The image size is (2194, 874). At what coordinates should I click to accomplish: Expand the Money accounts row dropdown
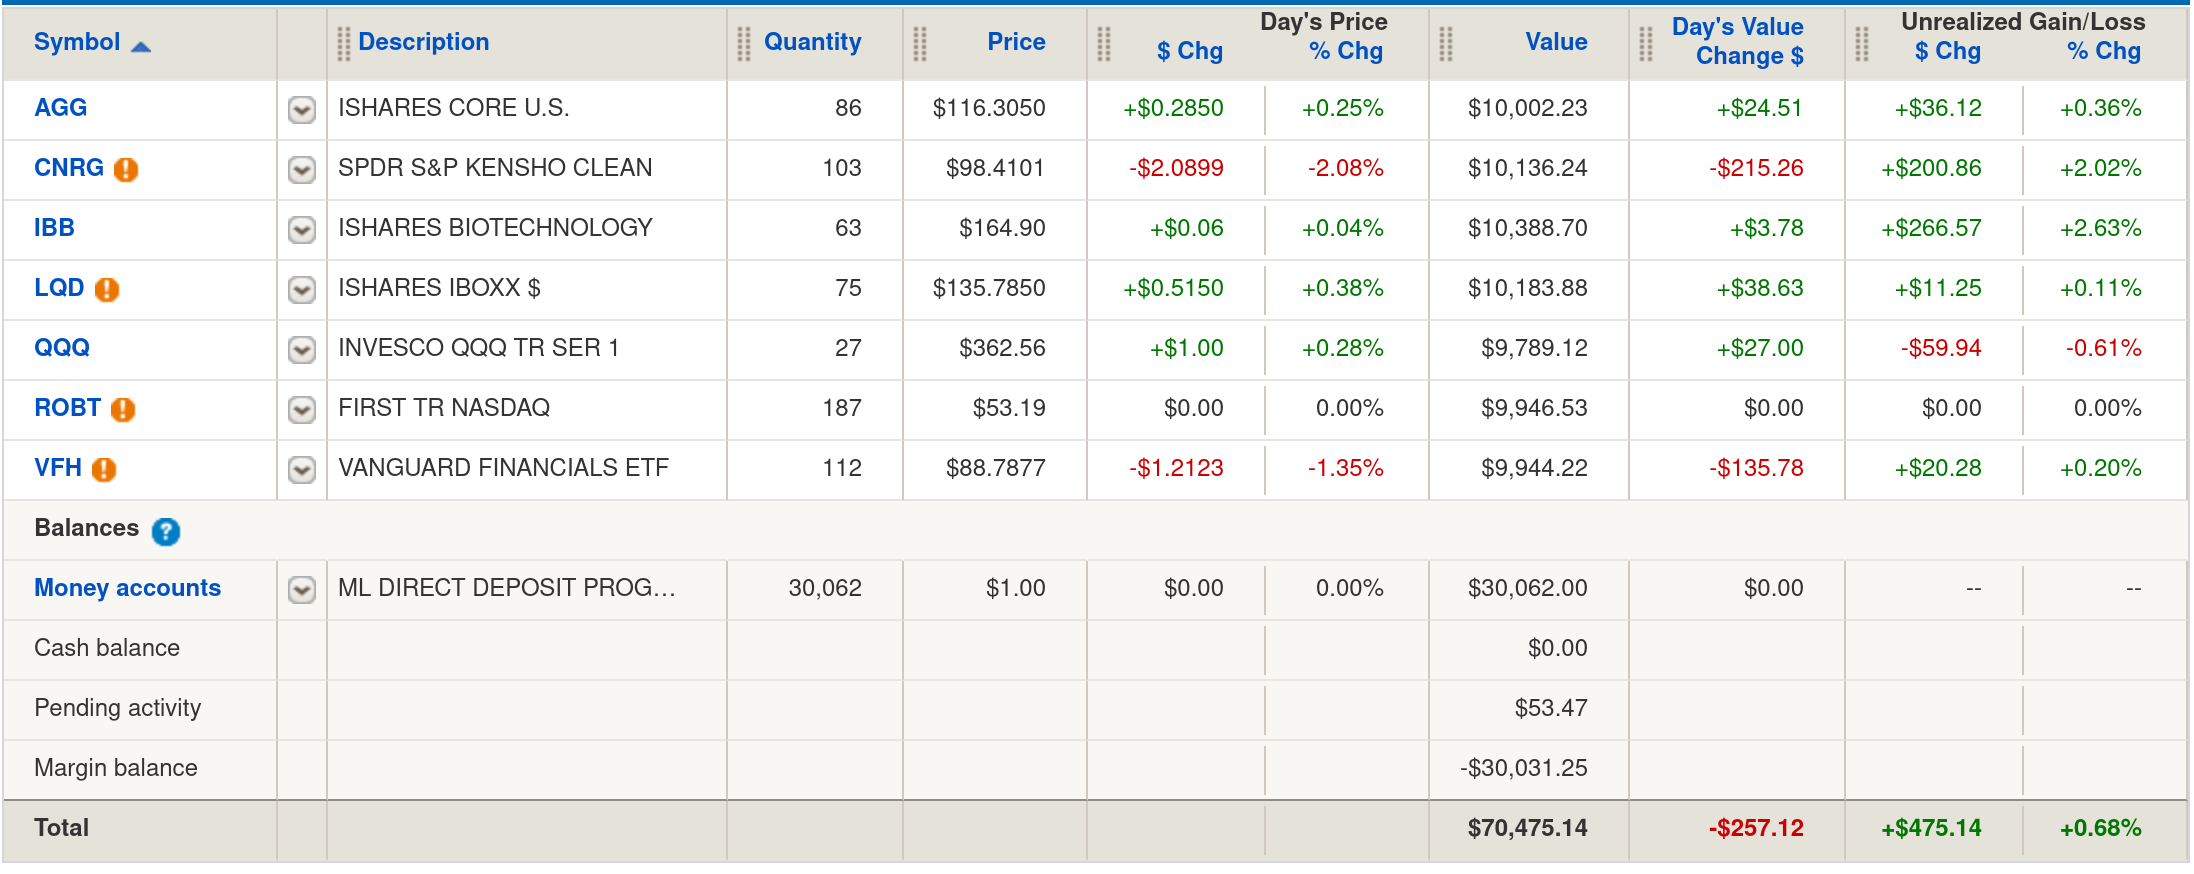(x=302, y=589)
